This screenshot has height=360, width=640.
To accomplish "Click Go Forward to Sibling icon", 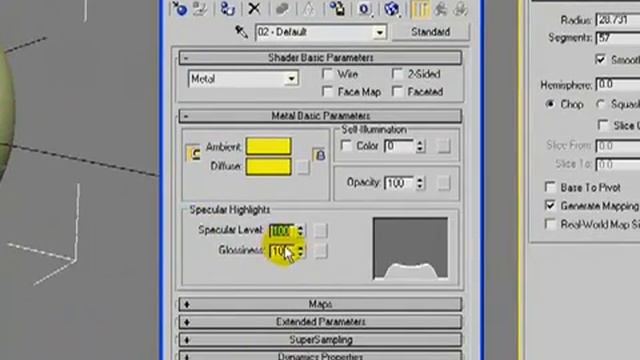I will click(x=460, y=9).
